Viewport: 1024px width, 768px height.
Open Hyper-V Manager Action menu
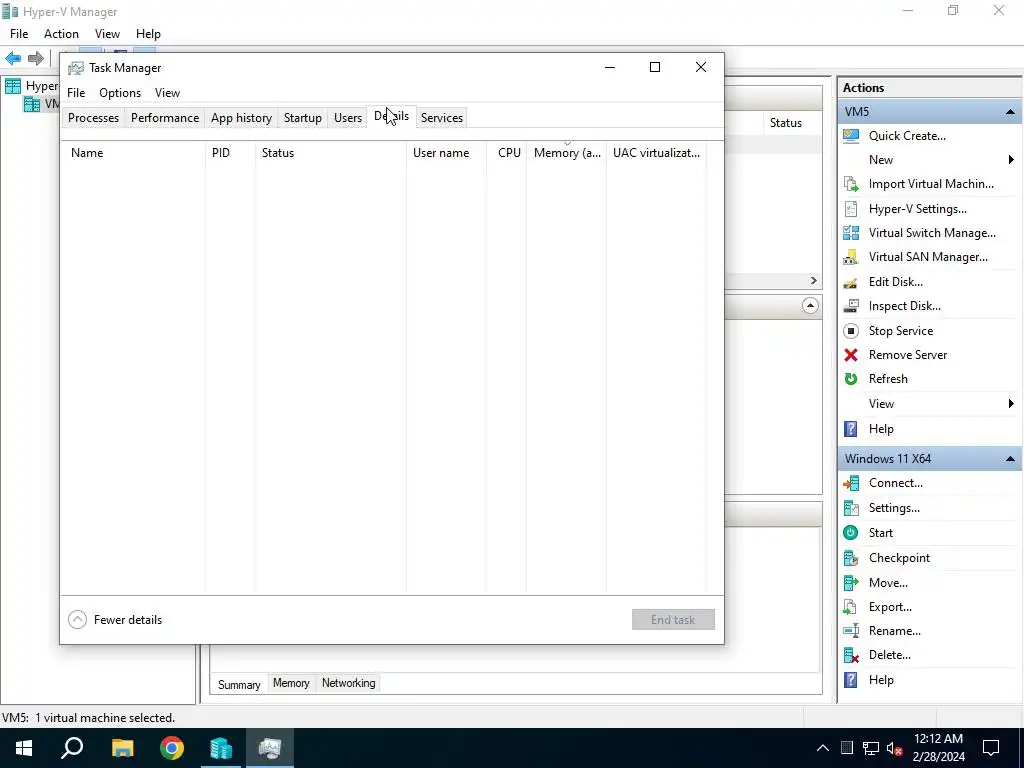pyautogui.click(x=61, y=34)
